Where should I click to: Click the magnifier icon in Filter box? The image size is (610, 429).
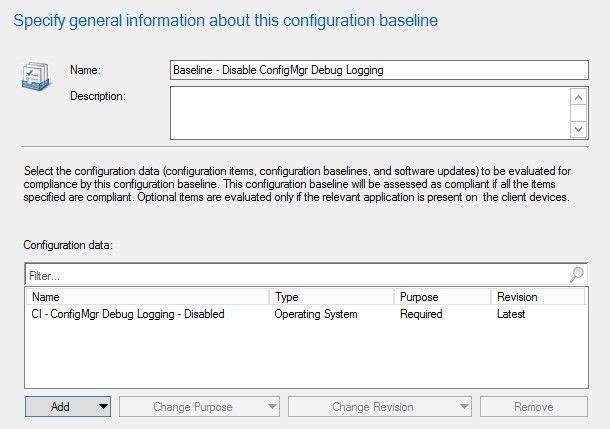point(577,275)
